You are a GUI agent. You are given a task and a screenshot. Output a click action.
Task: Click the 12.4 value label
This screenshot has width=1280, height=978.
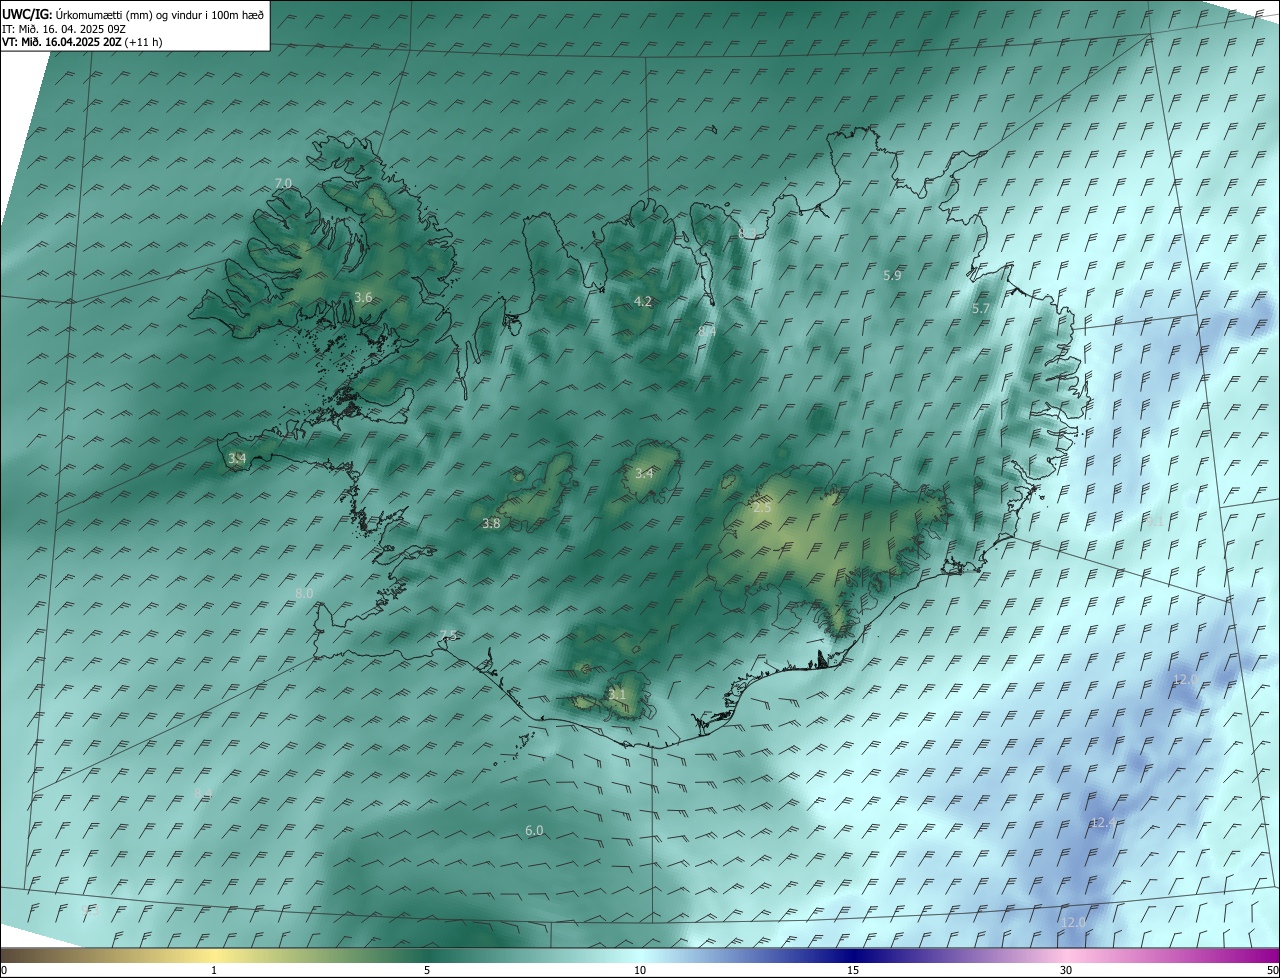pos(1102,823)
